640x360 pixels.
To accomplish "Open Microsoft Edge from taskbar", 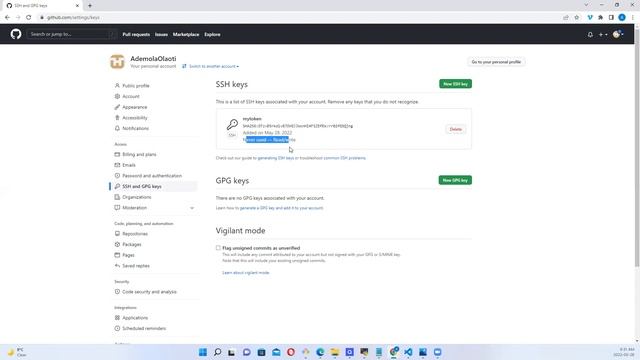I will coord(320,352).
